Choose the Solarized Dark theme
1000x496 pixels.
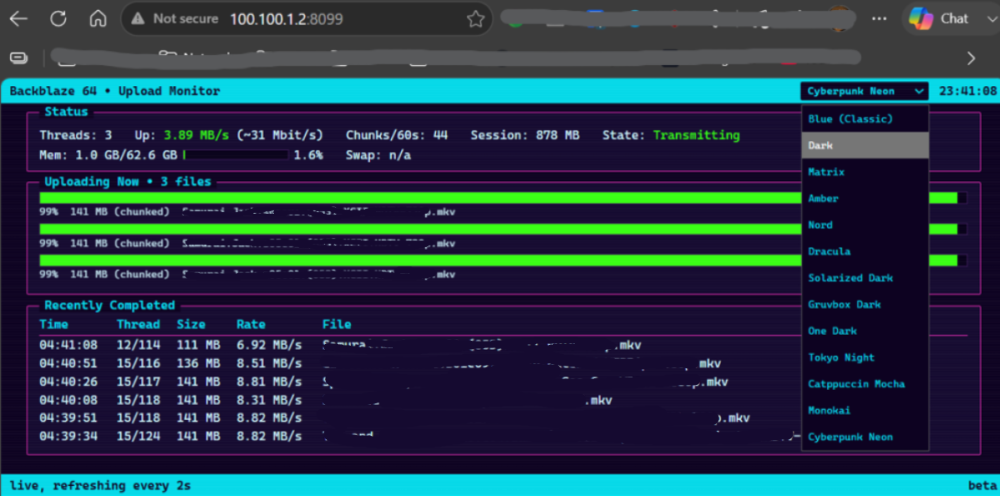(865, 278)
